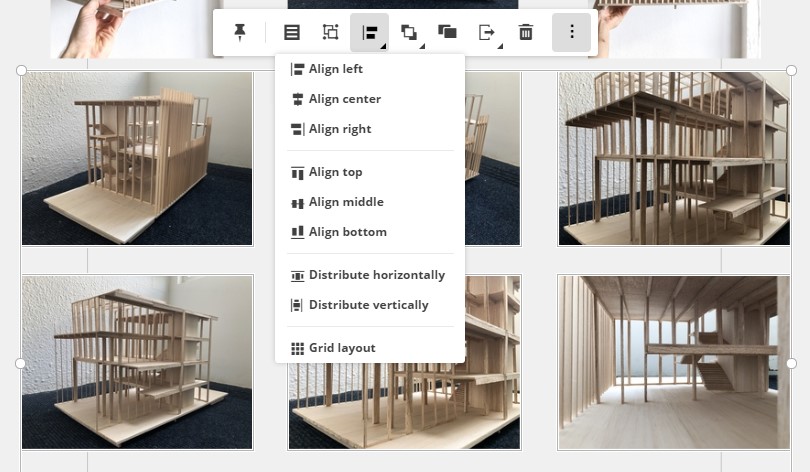Click the bottom-right interior staircase photo
This screenshot has height=472, width=810.
pyautogui.click(x=674, y=362)
